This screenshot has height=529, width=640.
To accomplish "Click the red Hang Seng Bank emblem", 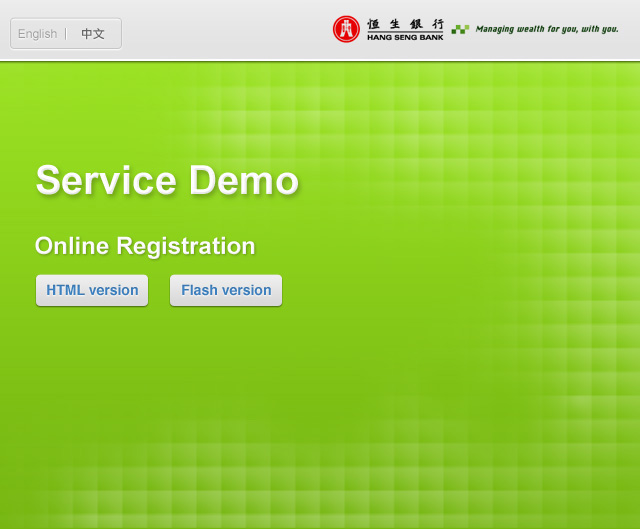I will [x=346, y=29].
